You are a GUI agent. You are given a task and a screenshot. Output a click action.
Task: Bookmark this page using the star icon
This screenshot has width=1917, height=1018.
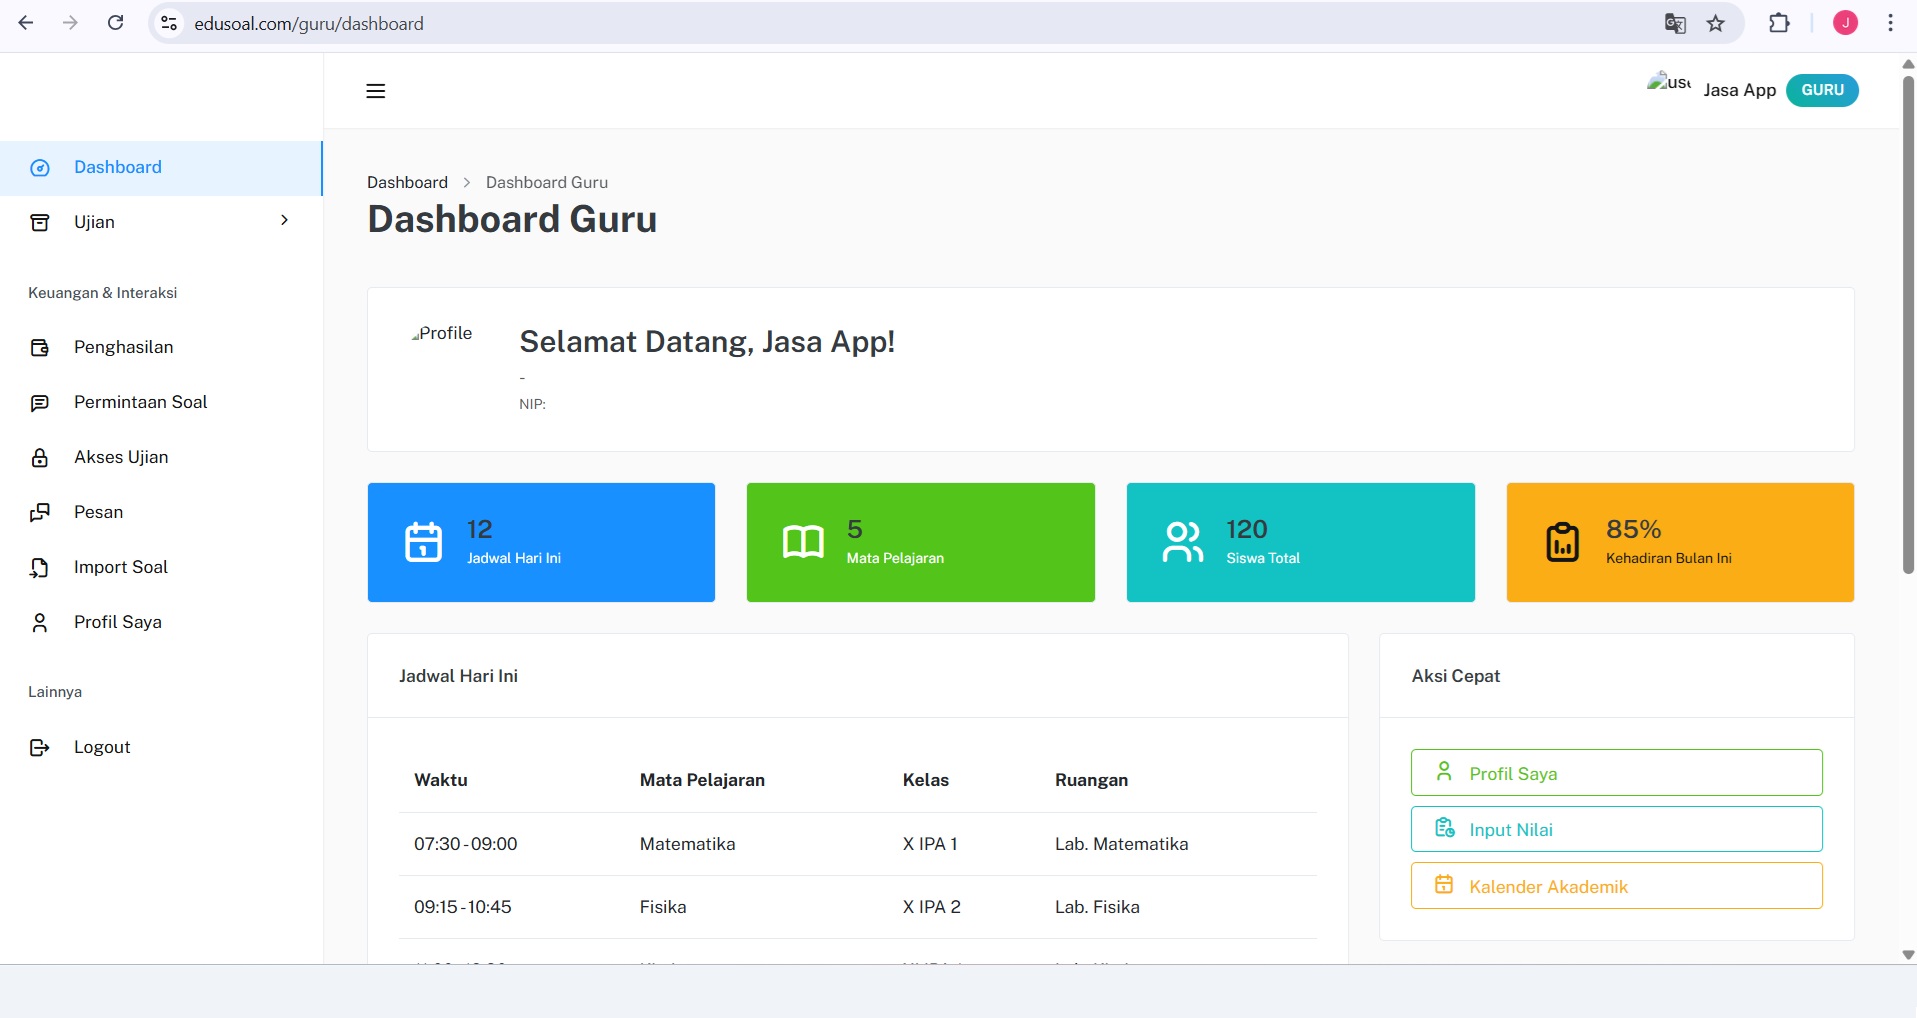[x=1716, y=23]
